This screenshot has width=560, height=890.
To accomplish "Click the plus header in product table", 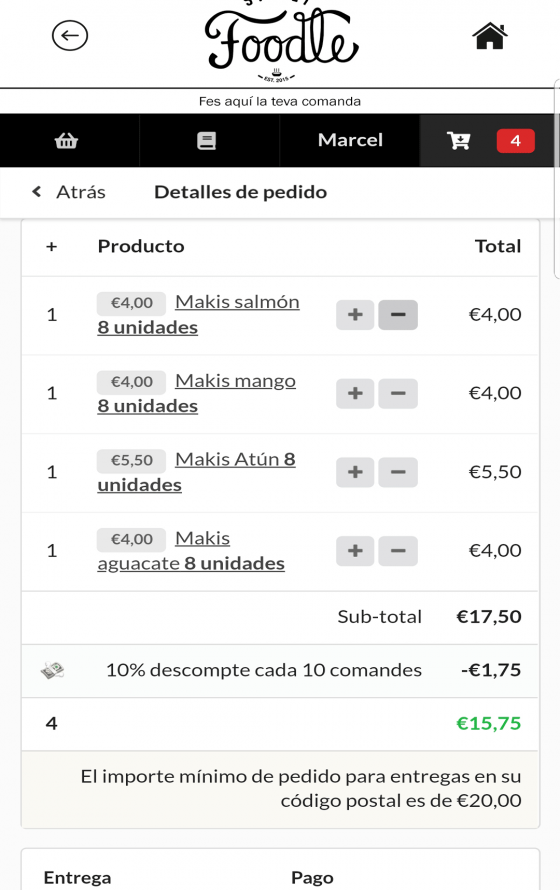I will (x=52, y=246).
